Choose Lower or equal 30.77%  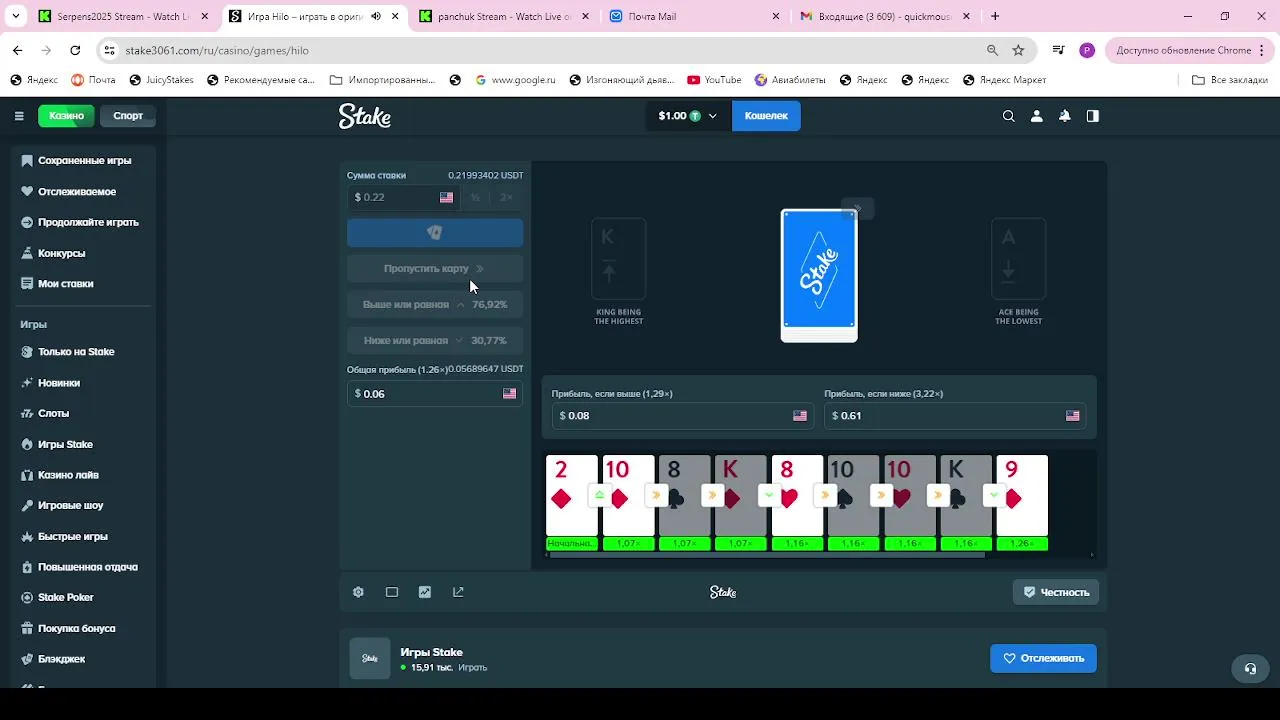(x=434, y=340)
